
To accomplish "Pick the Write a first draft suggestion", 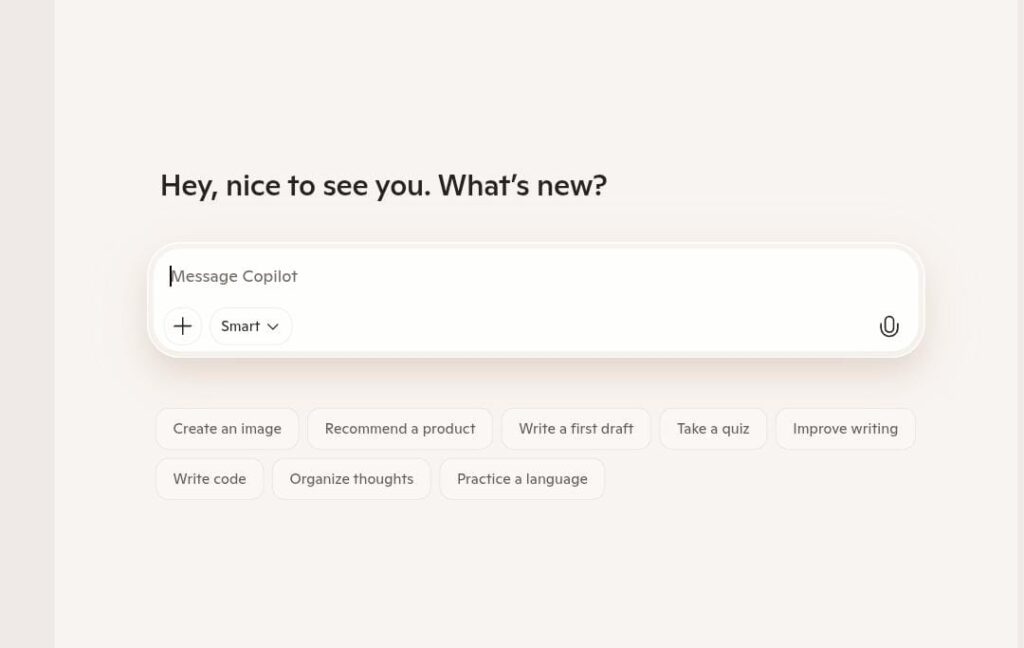I will pos(576,429).
